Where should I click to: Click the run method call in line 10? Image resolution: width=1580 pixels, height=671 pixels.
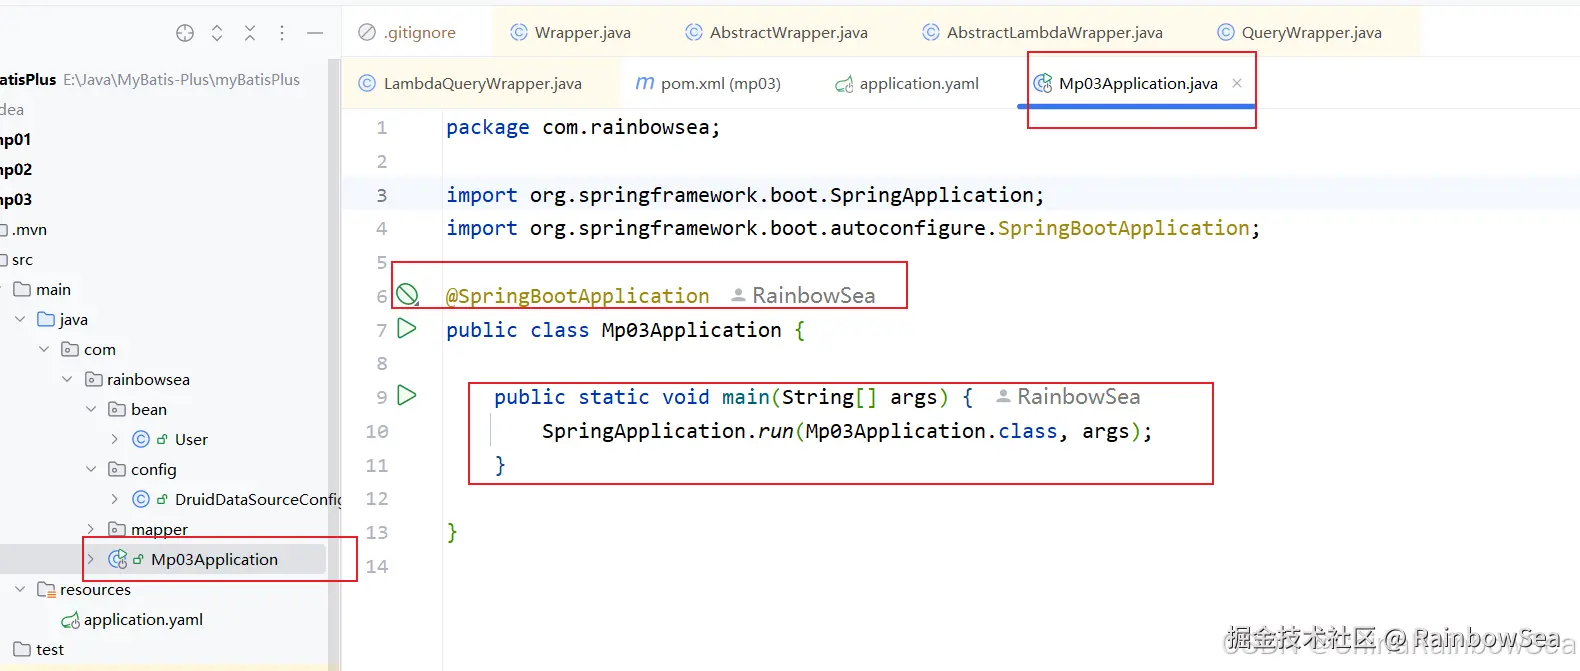tap(775, 431)
